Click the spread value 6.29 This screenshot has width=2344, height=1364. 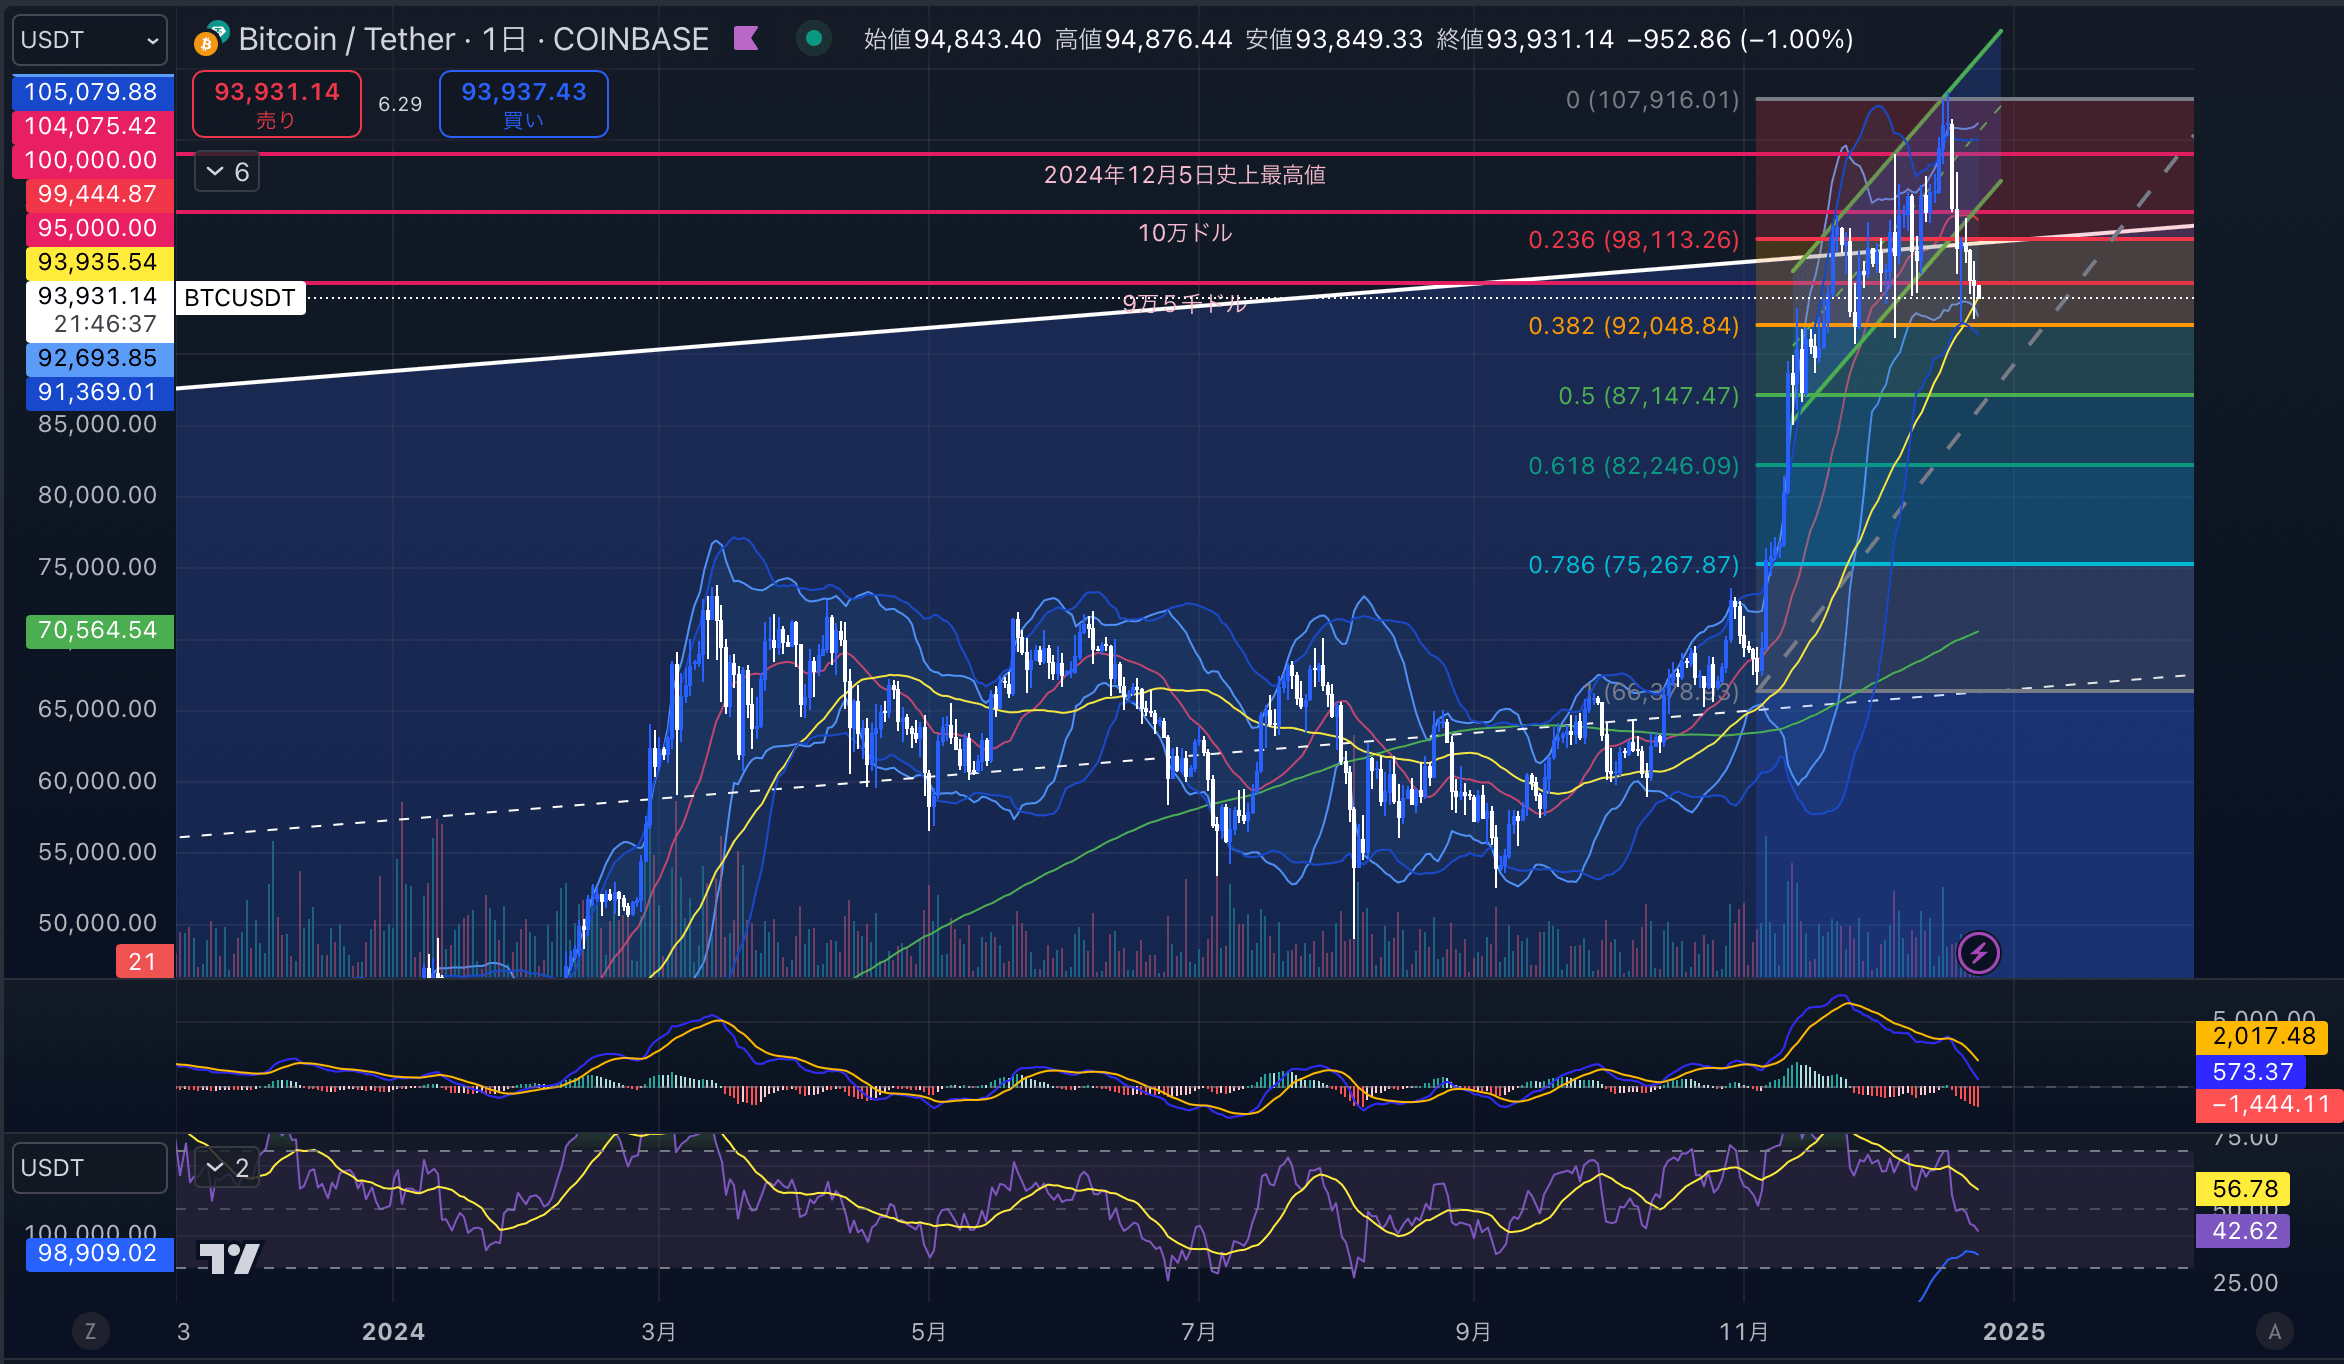(400, 104)
